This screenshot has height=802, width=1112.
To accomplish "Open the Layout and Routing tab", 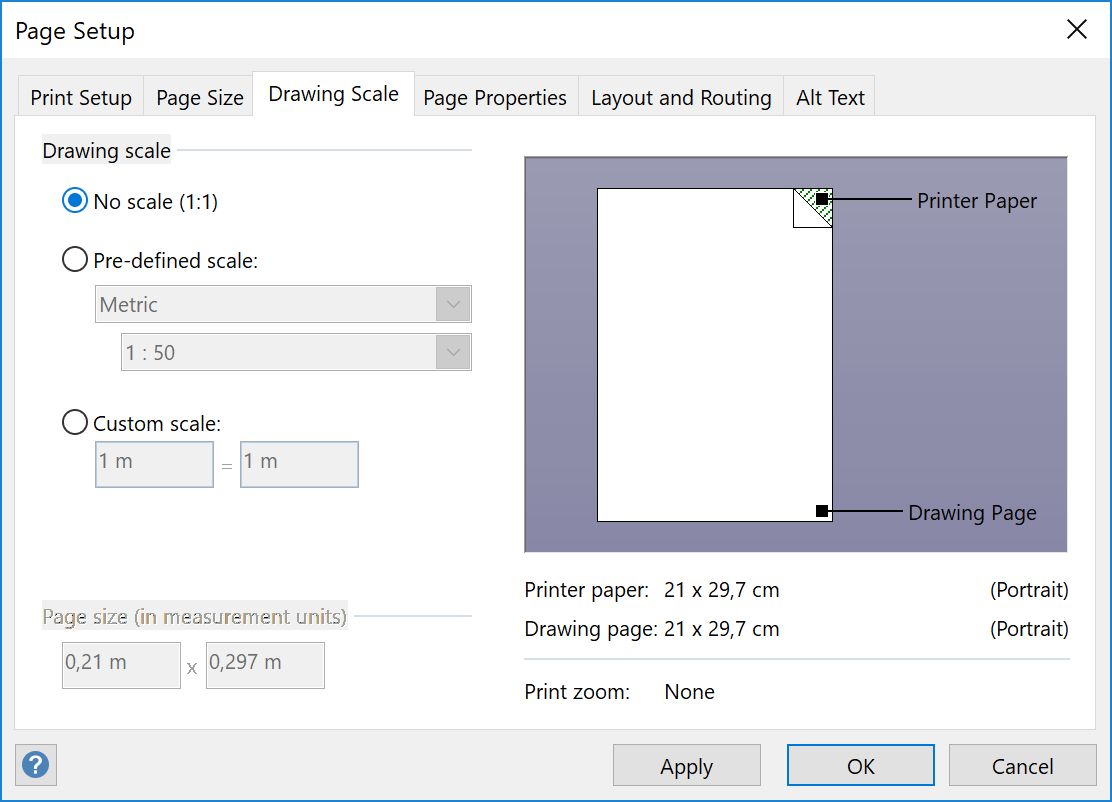I will click(681, 97).
